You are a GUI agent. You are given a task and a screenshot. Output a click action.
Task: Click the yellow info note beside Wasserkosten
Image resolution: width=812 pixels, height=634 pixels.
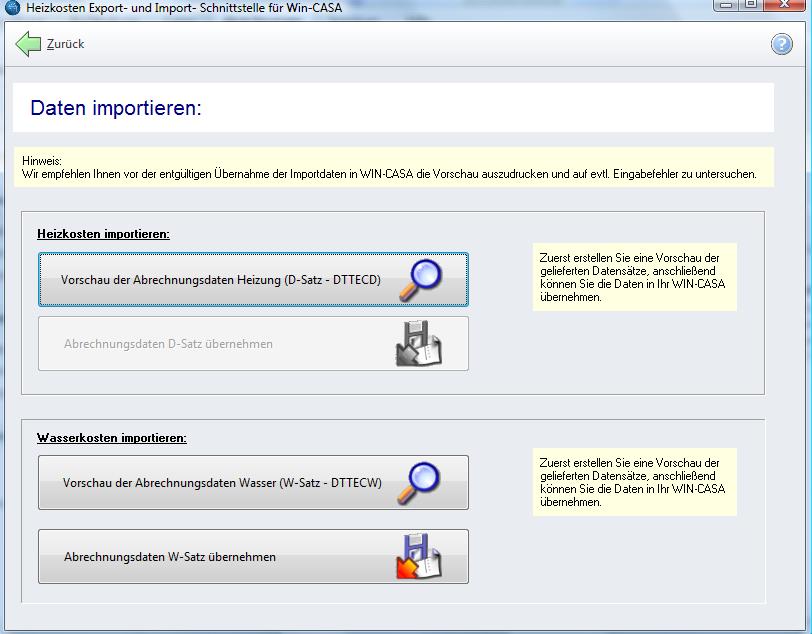pos(634,482)
